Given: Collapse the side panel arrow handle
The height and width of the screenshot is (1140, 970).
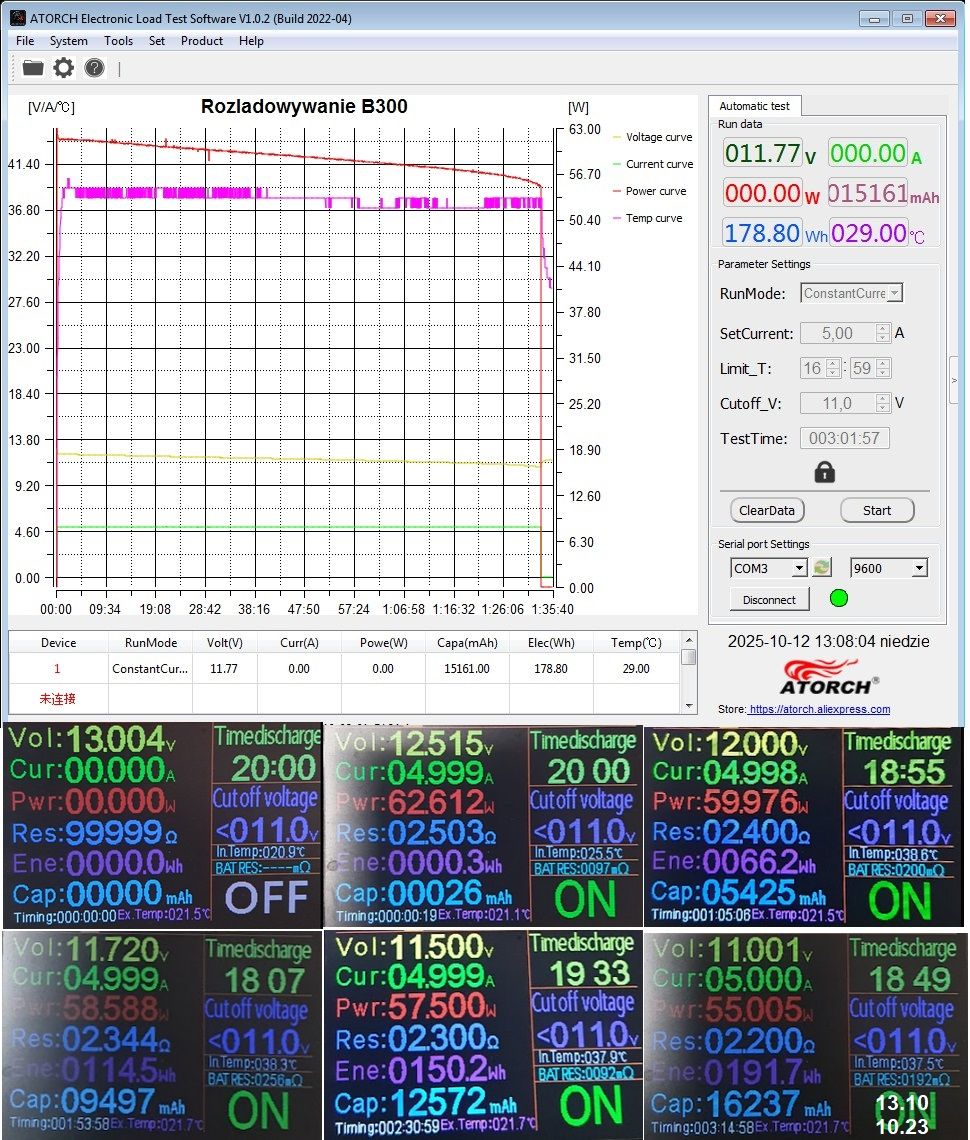Looking at the screenshot, I should 954,380.
